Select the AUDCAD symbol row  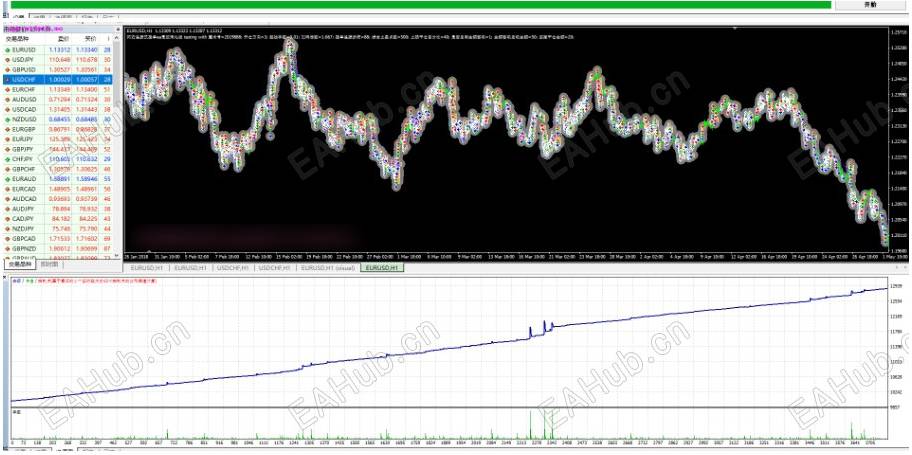[x=58, y=199]
